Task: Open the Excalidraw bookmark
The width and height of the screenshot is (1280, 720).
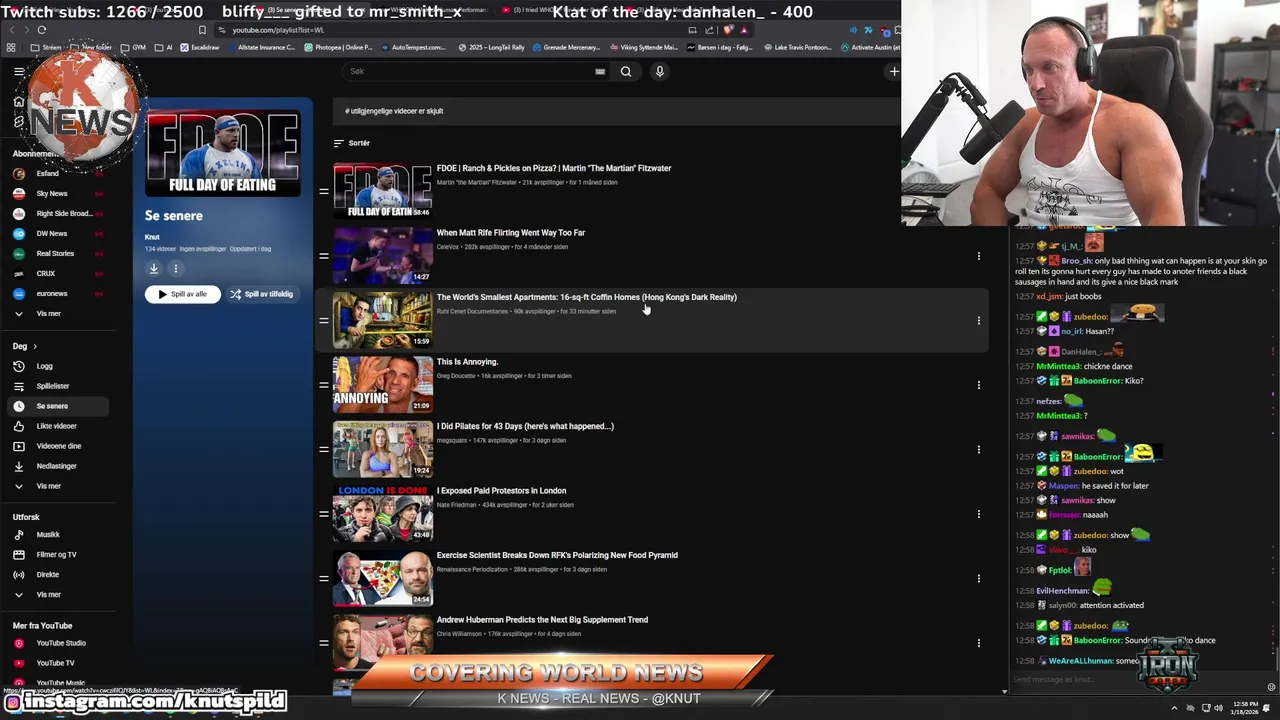Action: click(199, 47)
